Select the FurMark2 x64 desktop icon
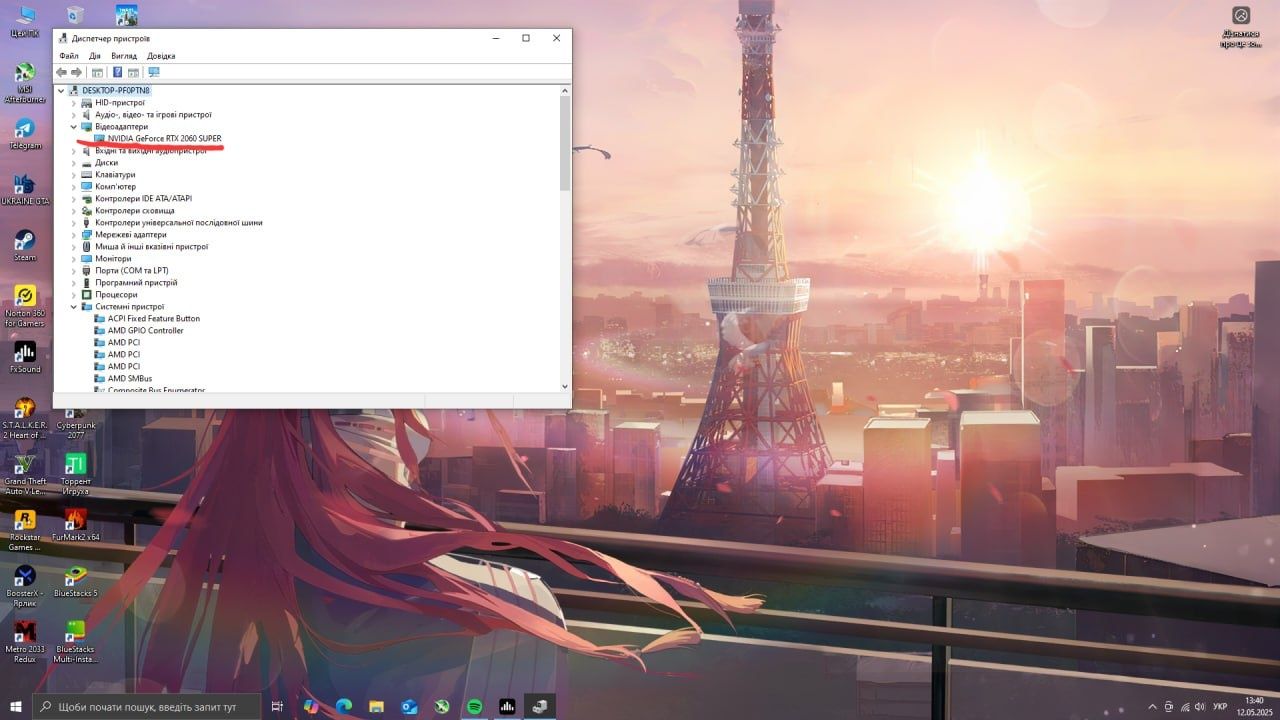Screen dimensions: 1280x720 coord(76,525)
